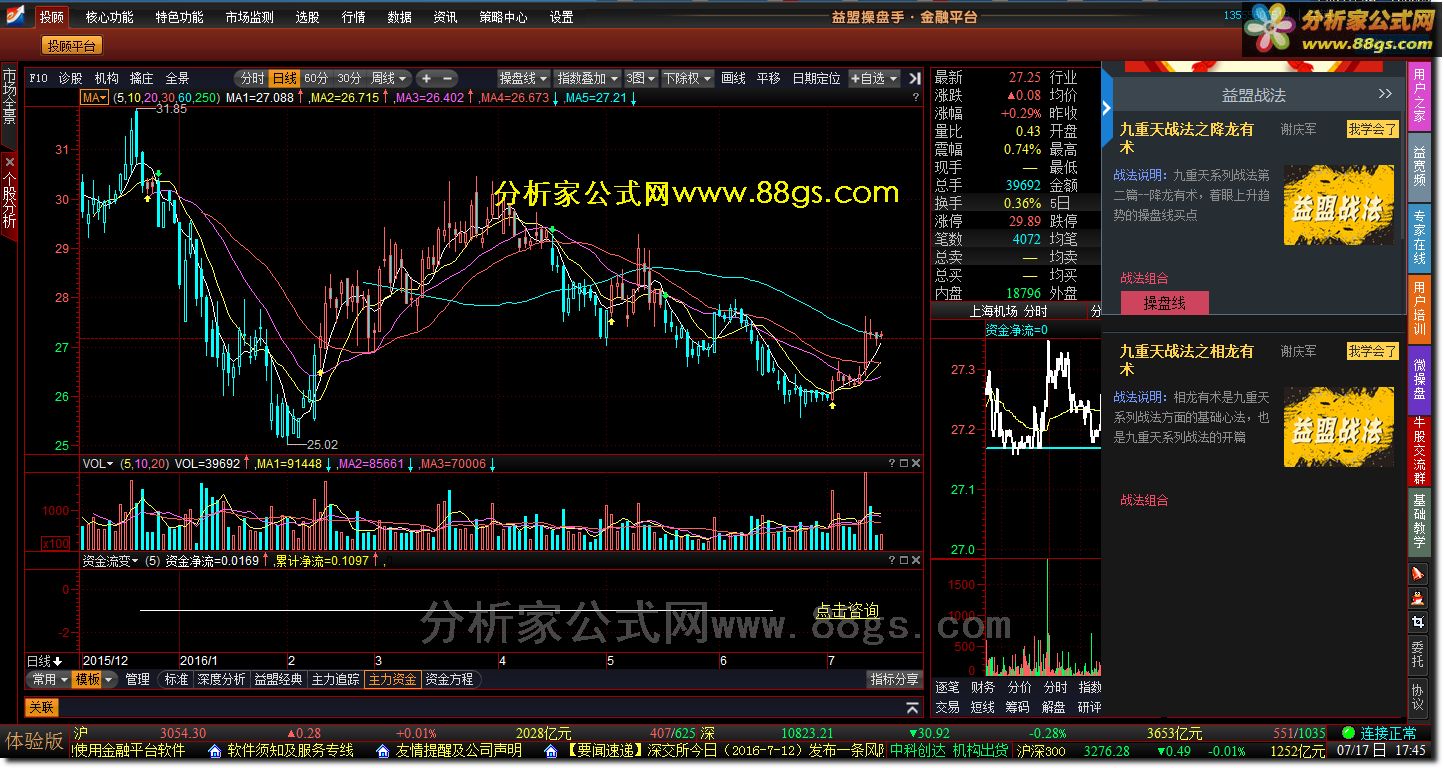
Task: Click the screenshot crop icon in the right sidebar
Action: click(x=1418, y=622)
